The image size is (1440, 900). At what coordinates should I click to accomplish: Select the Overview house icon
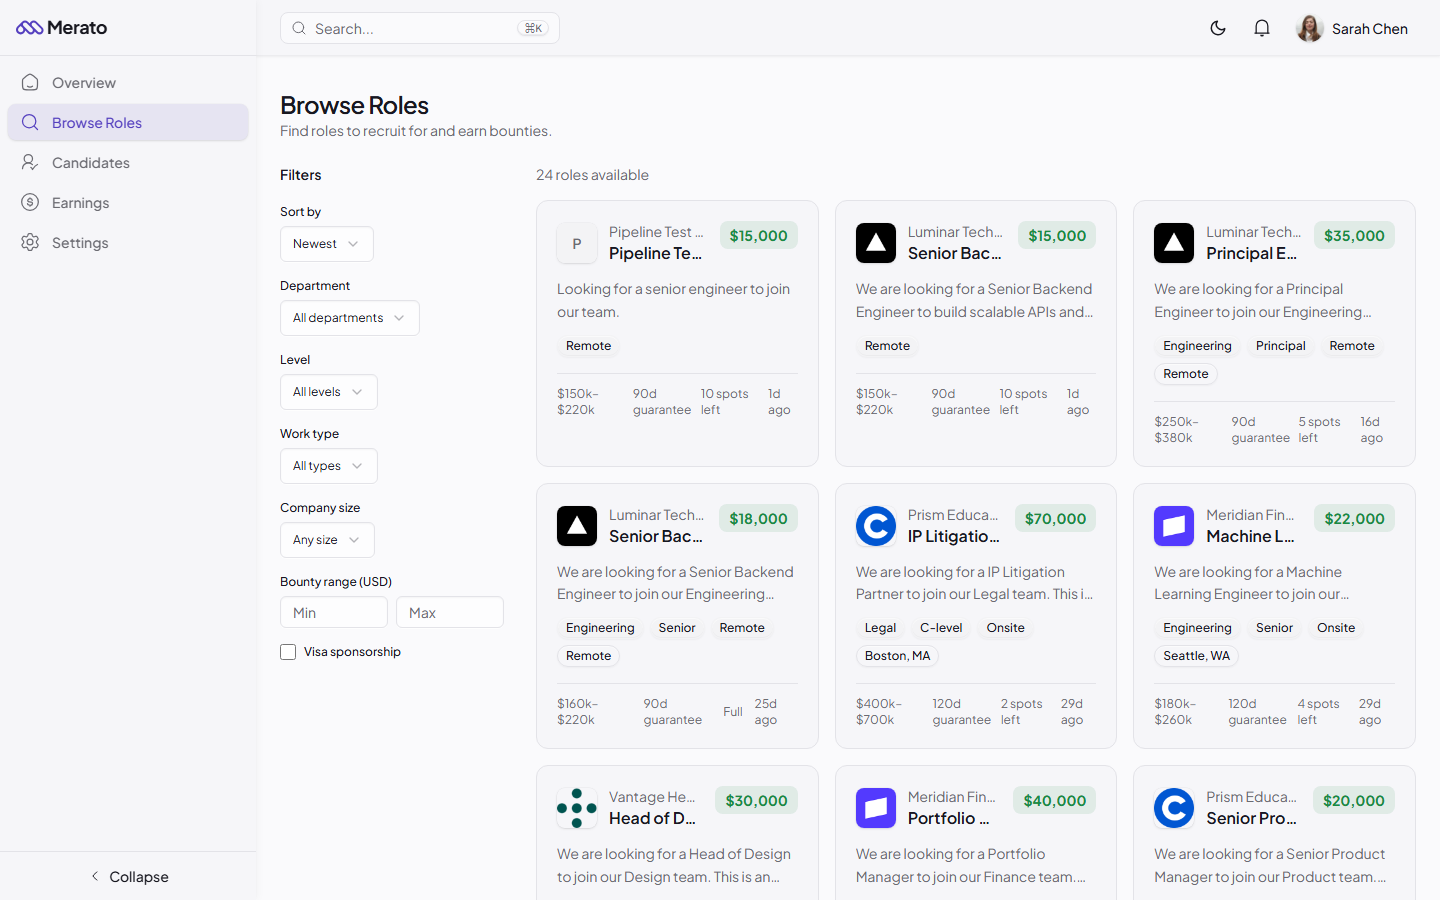tap(31, 82)
